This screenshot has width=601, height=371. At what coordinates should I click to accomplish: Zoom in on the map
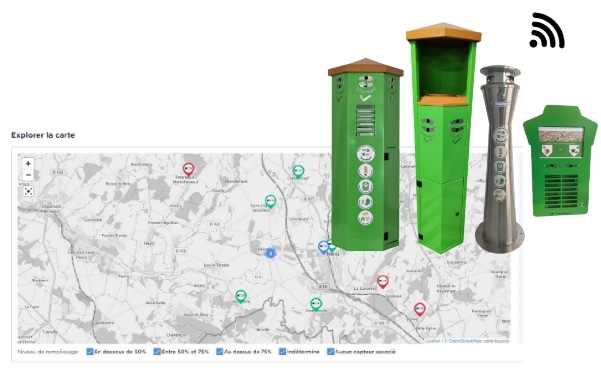coord(28,164)
